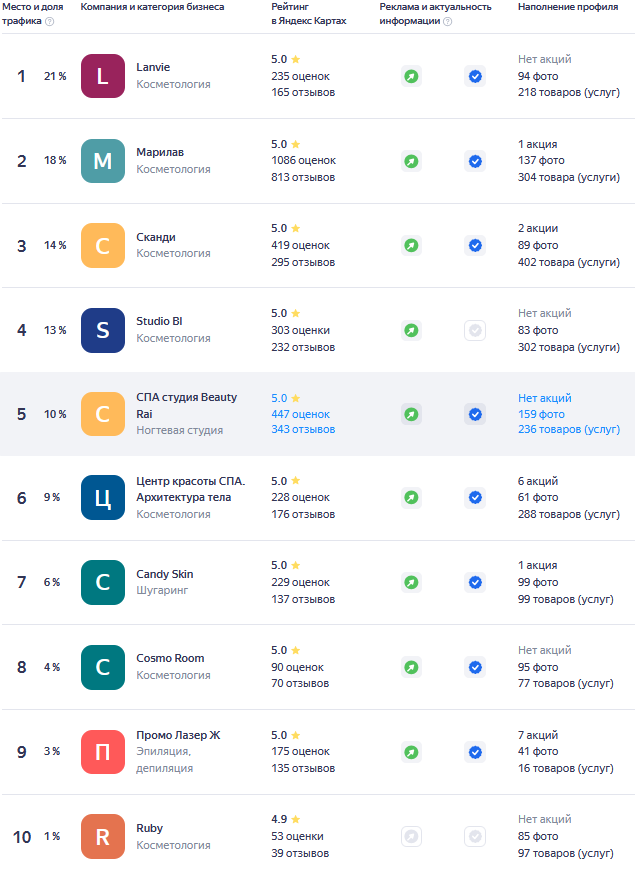Open the '343 отзывов' reviews link

pos(303,430)
